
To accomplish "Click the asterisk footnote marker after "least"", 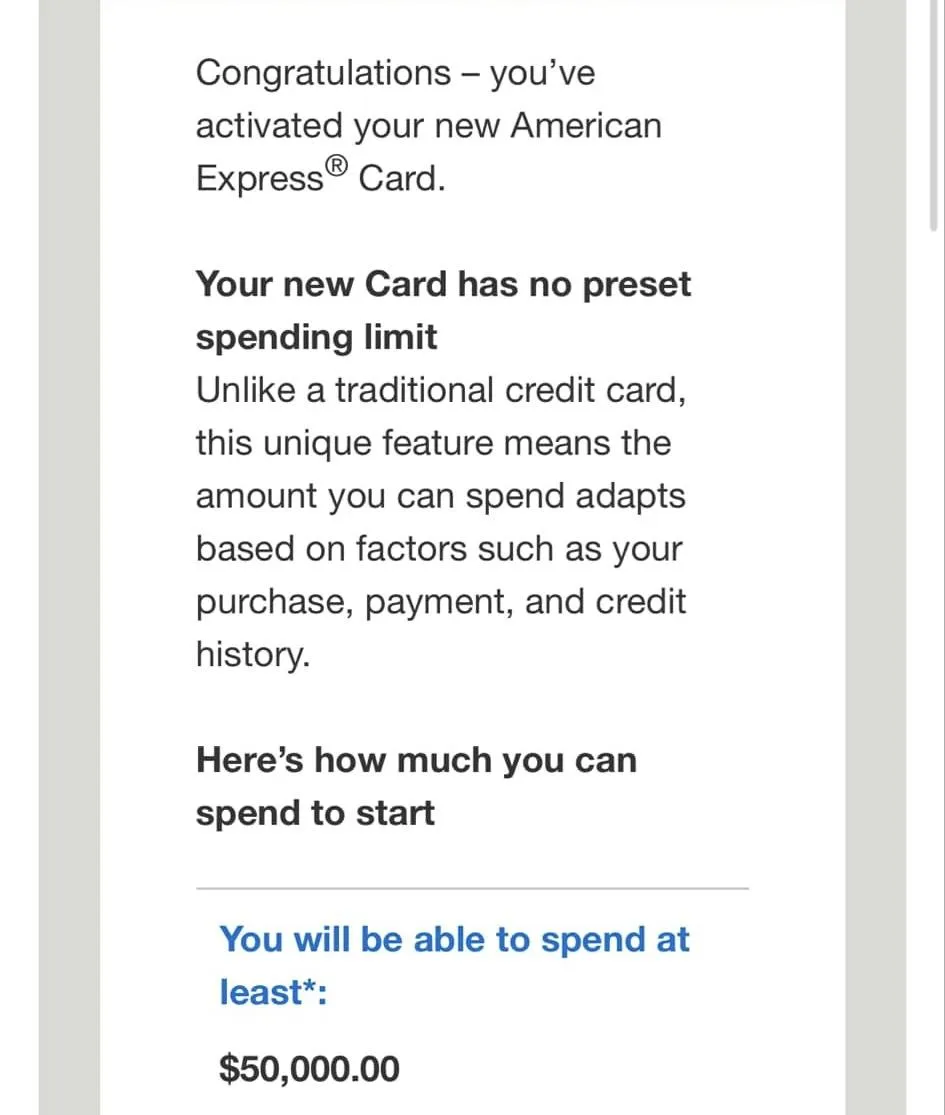I will [310, 984].
